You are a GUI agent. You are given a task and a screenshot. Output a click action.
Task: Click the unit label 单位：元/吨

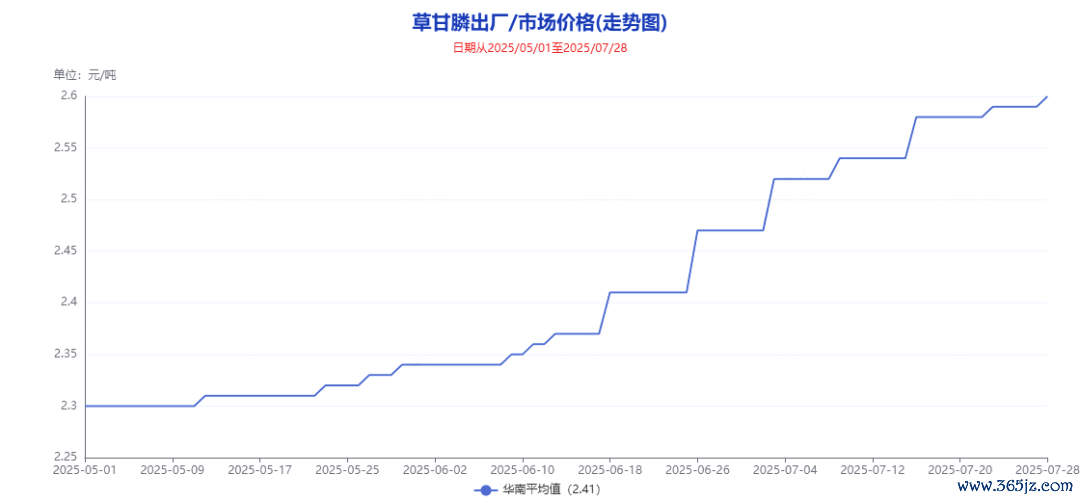point(85,75)
